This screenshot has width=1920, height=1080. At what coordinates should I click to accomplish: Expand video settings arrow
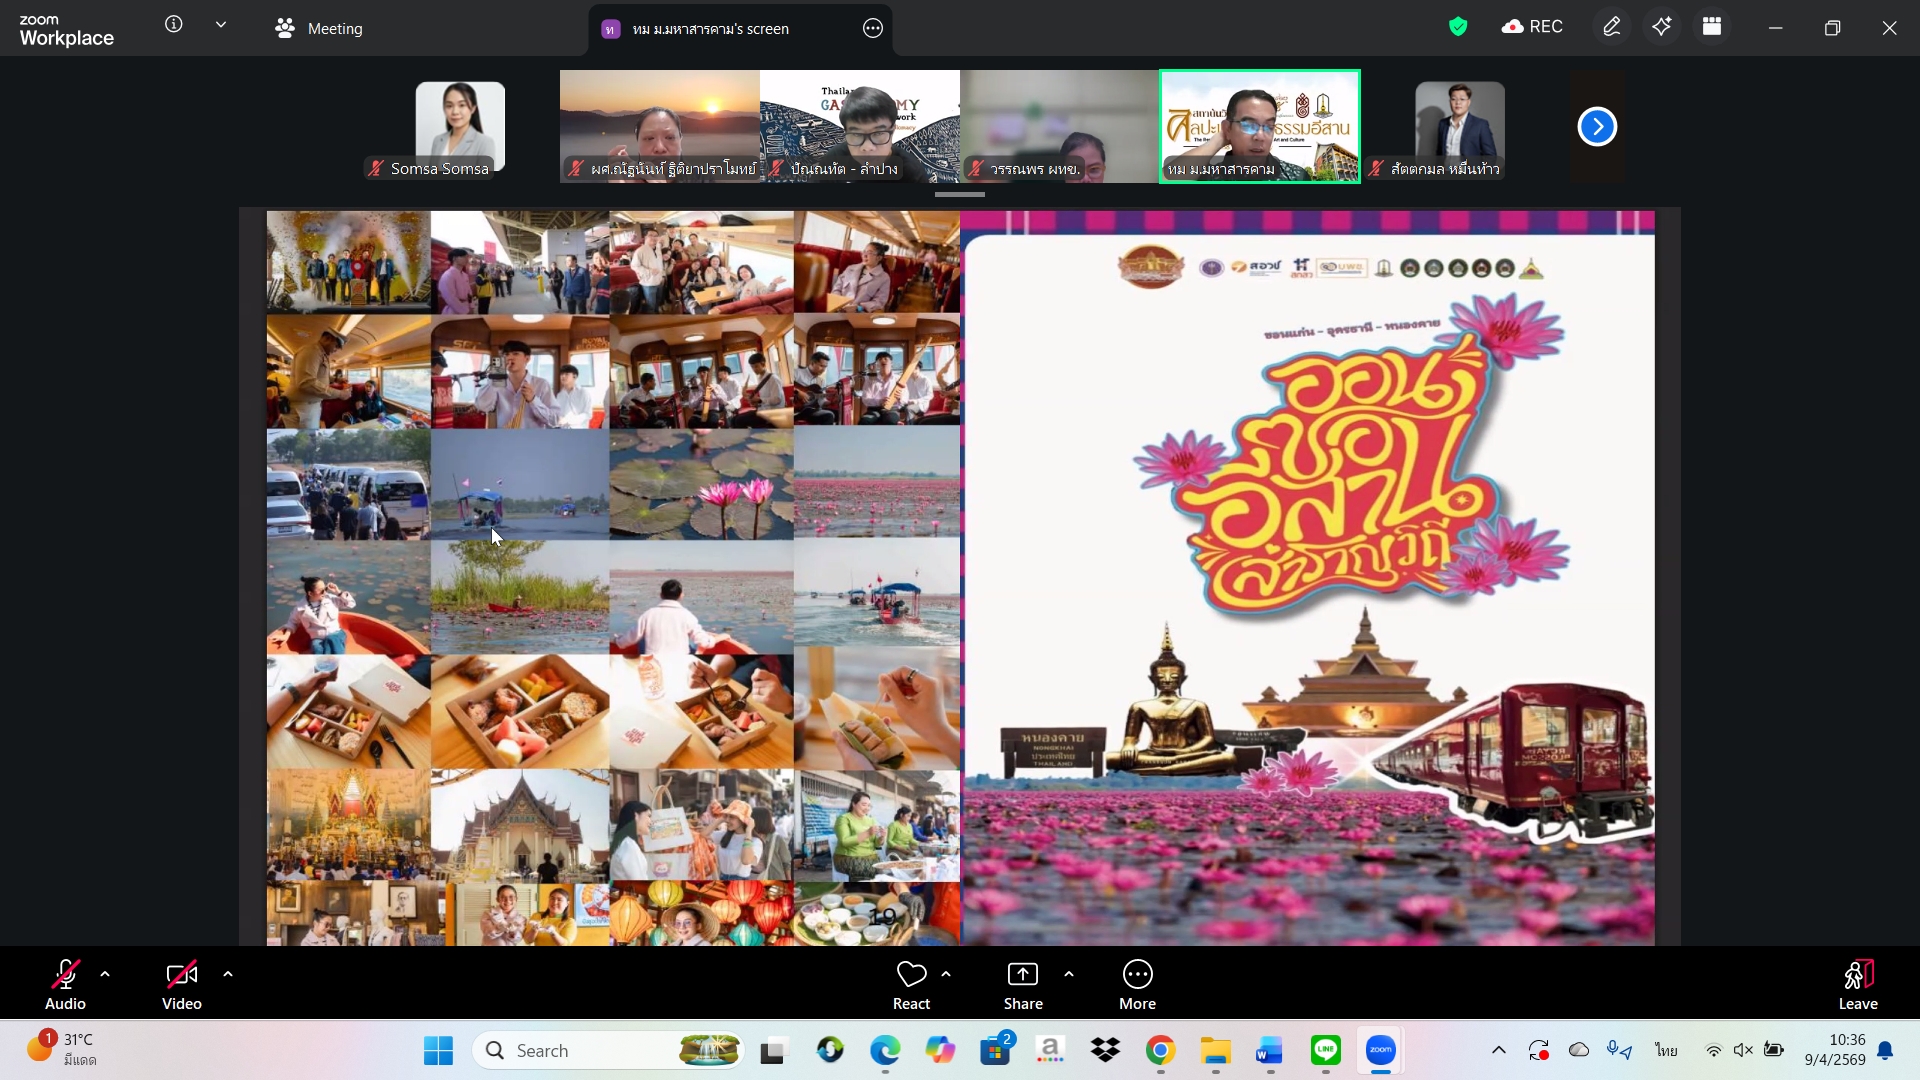coord(228,974)
